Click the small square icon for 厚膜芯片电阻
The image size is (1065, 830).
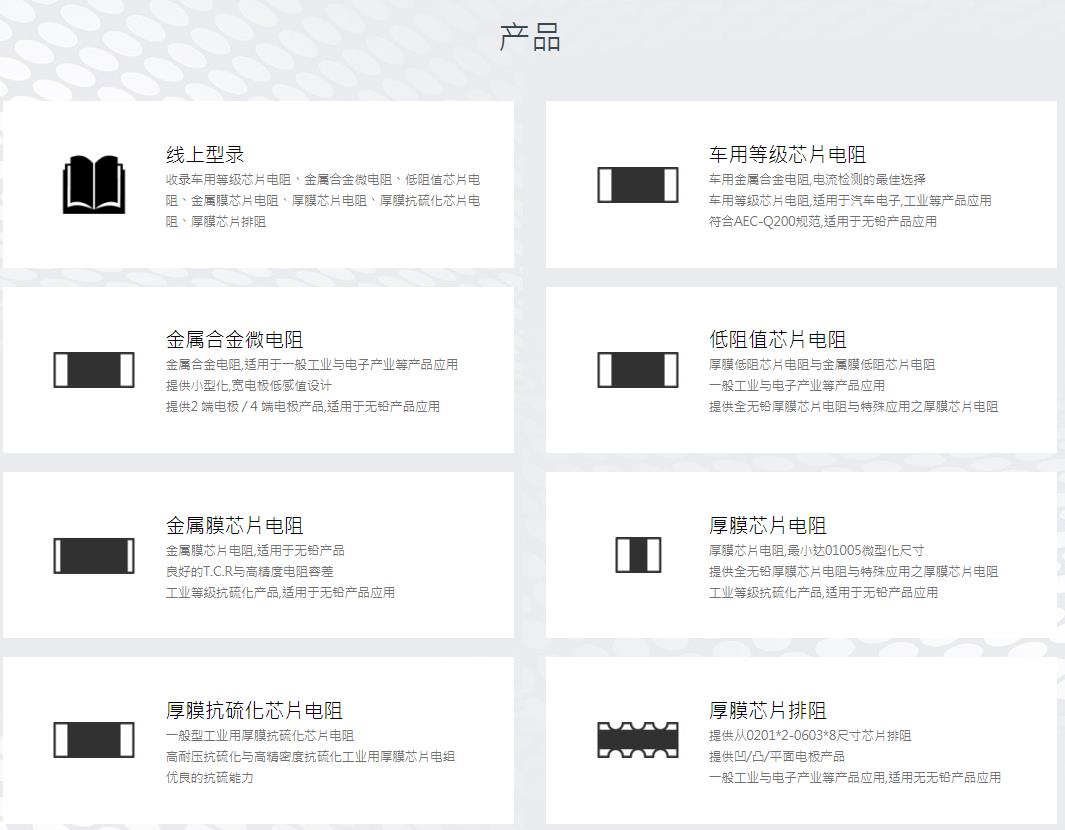coord(638,555)
